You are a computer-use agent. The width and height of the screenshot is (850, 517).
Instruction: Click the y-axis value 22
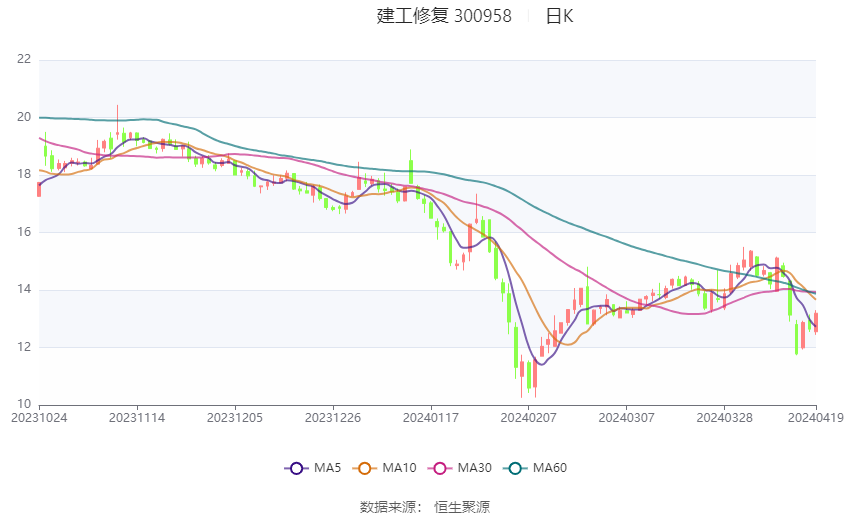pos(24,59)
